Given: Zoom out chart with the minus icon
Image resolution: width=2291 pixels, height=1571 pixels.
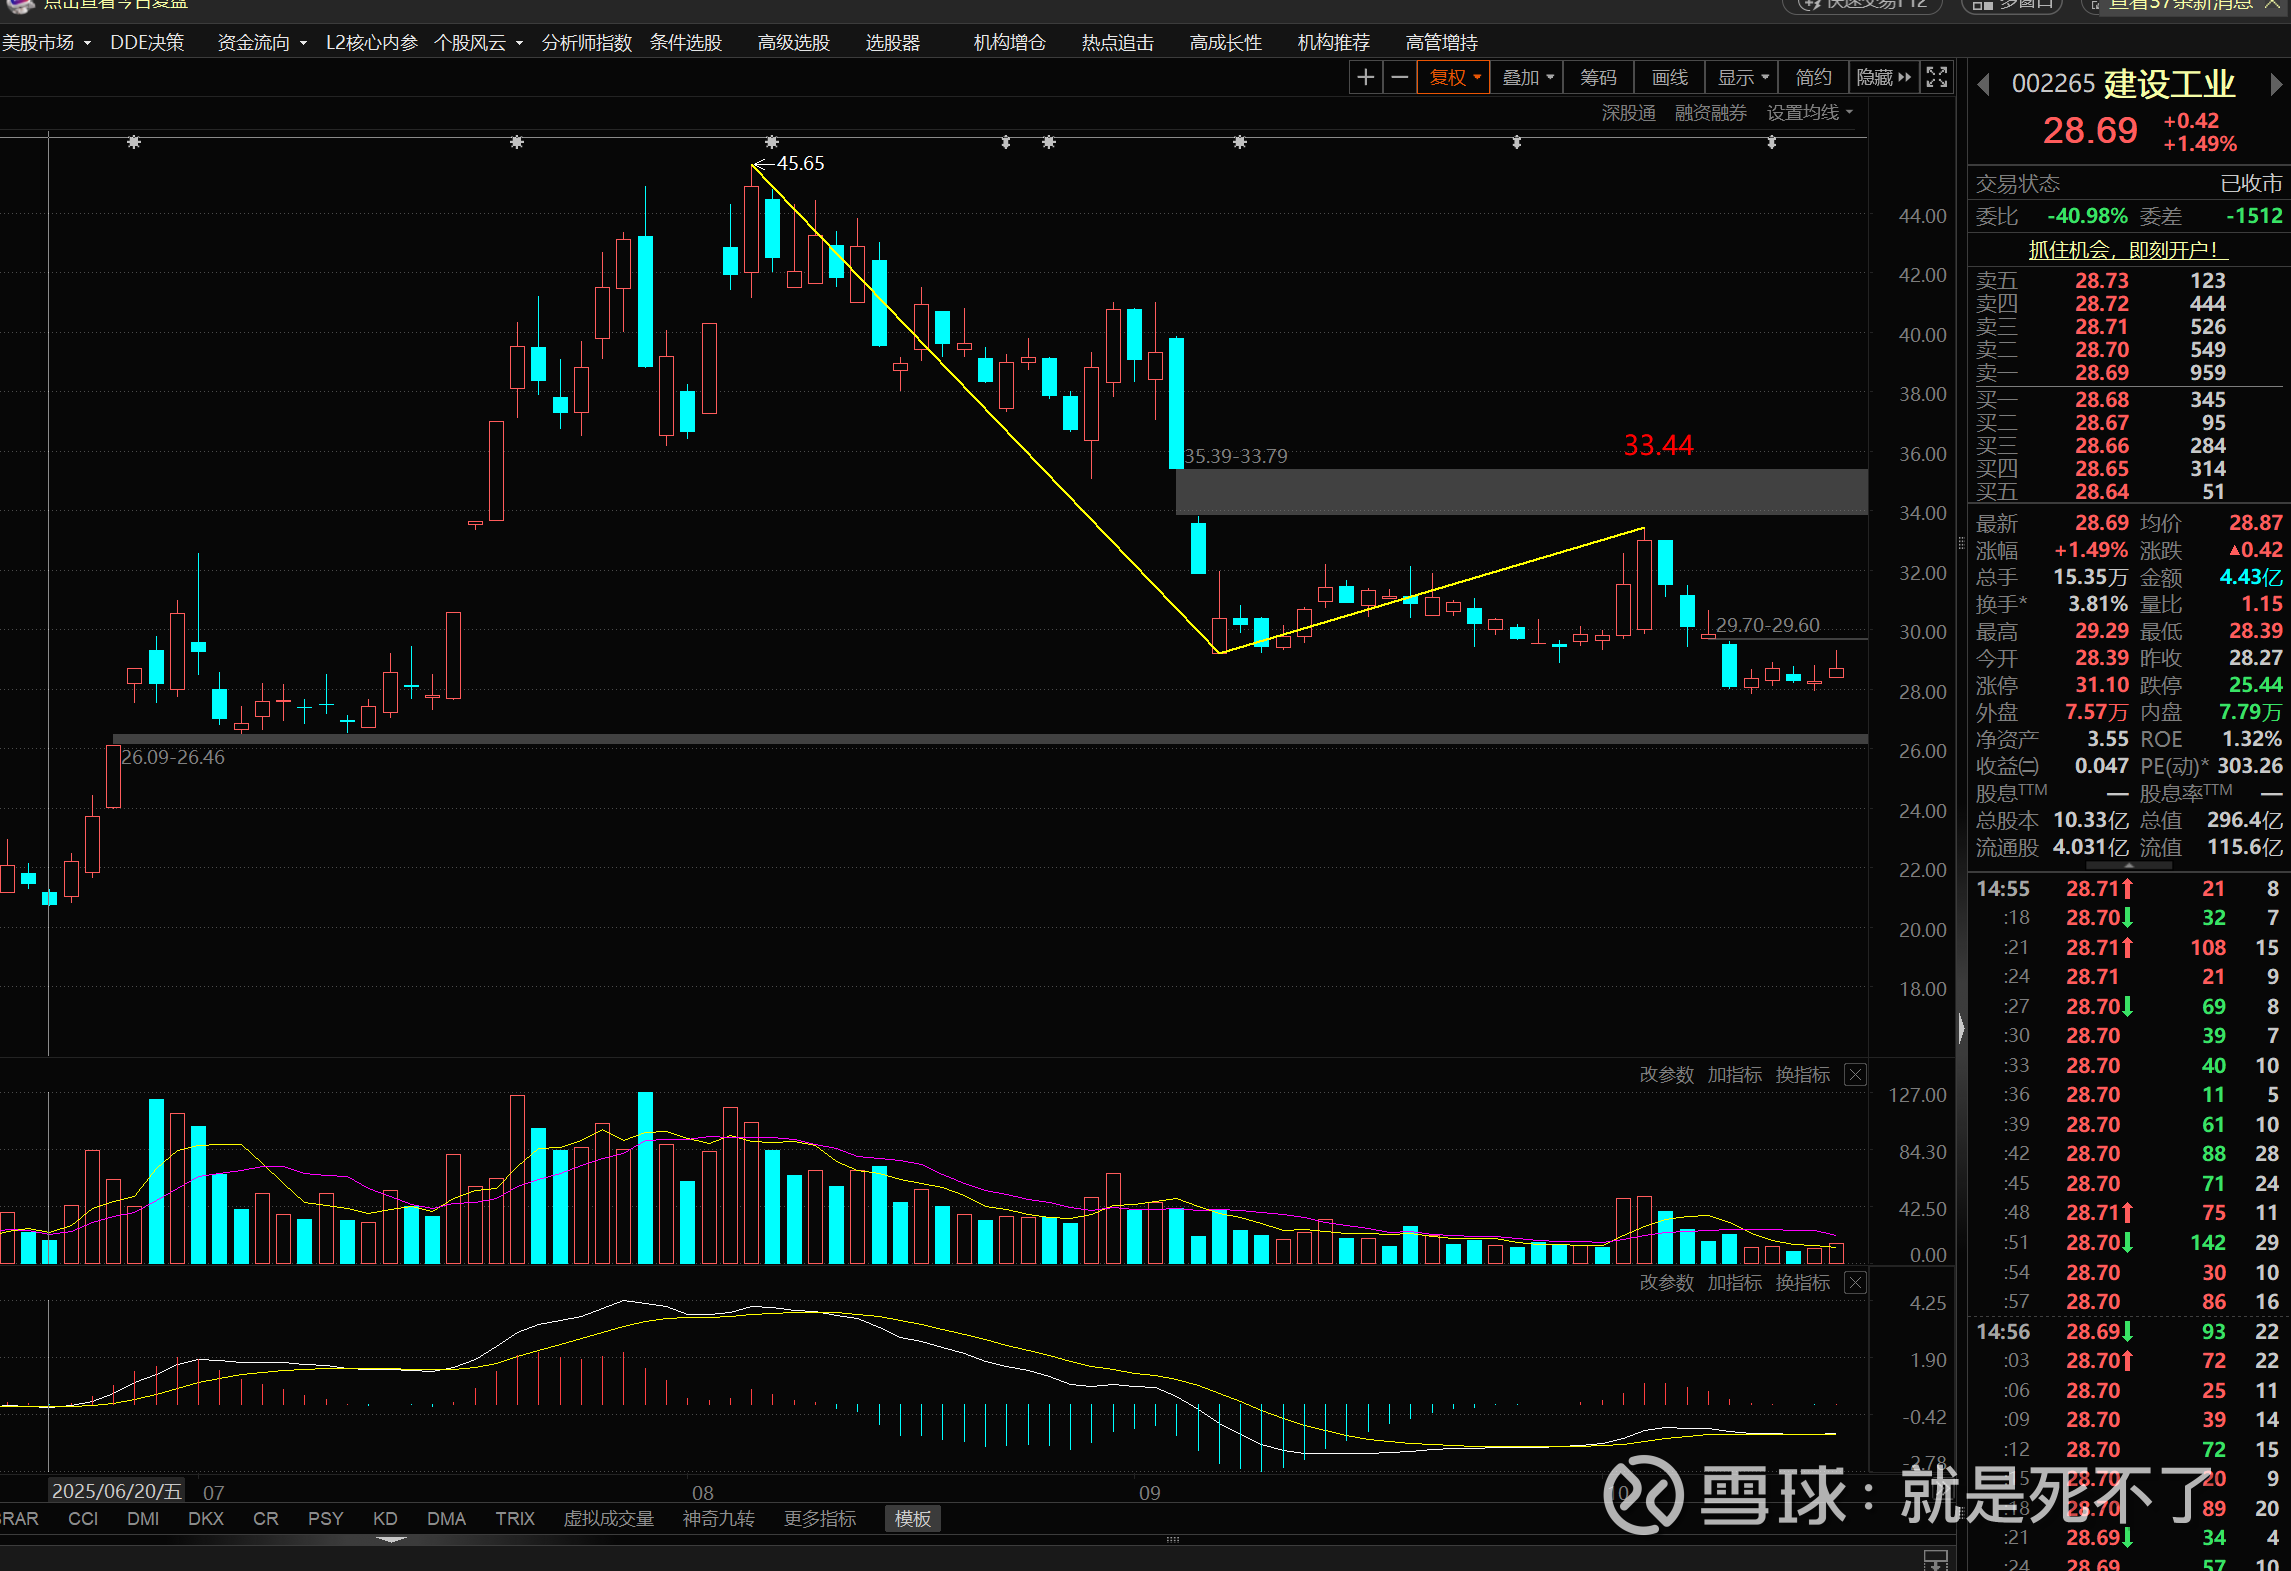Looking at the screenshot, I should [x=1400, y=77].
